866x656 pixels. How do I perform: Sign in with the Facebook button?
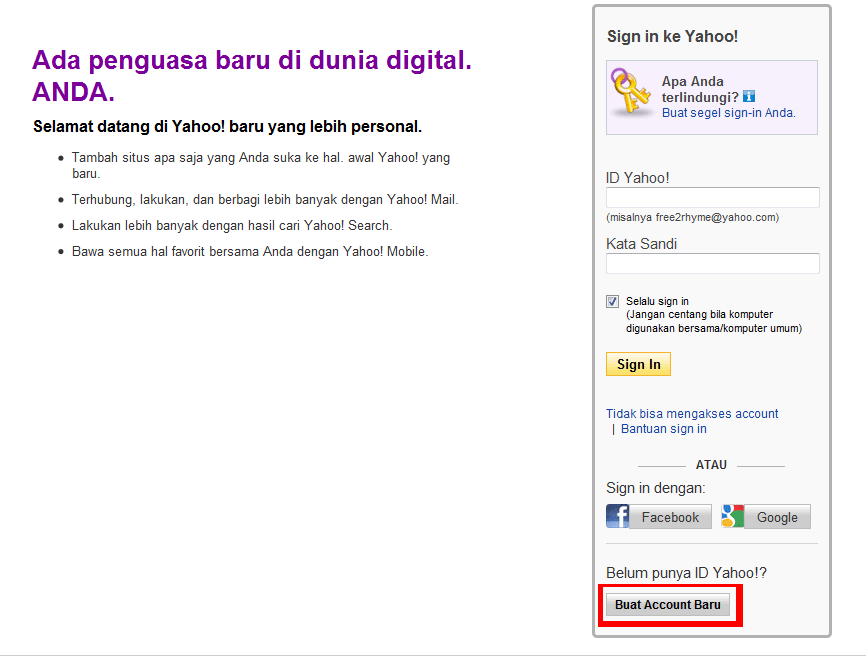click(659, 516)
